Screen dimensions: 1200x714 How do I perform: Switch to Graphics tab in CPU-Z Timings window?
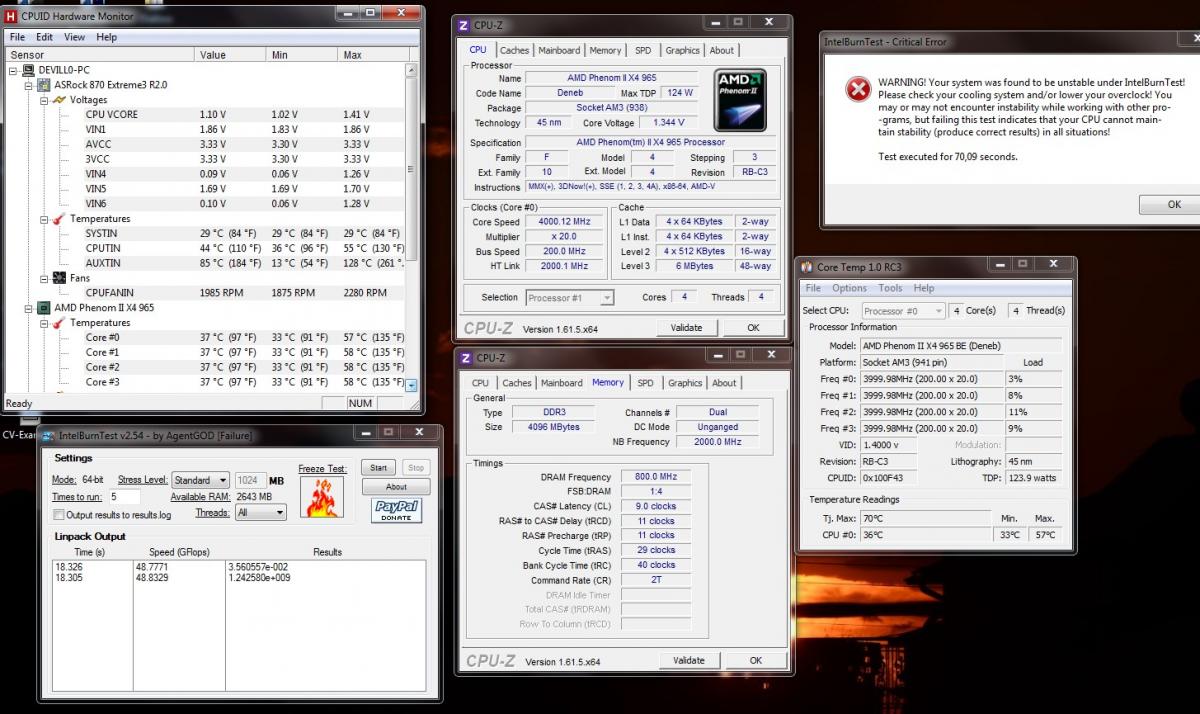coord(685,383)
